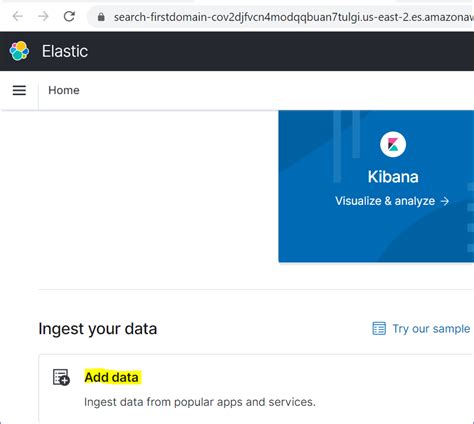
Task: Click the browser forward arrow
Action: (43, 16)
